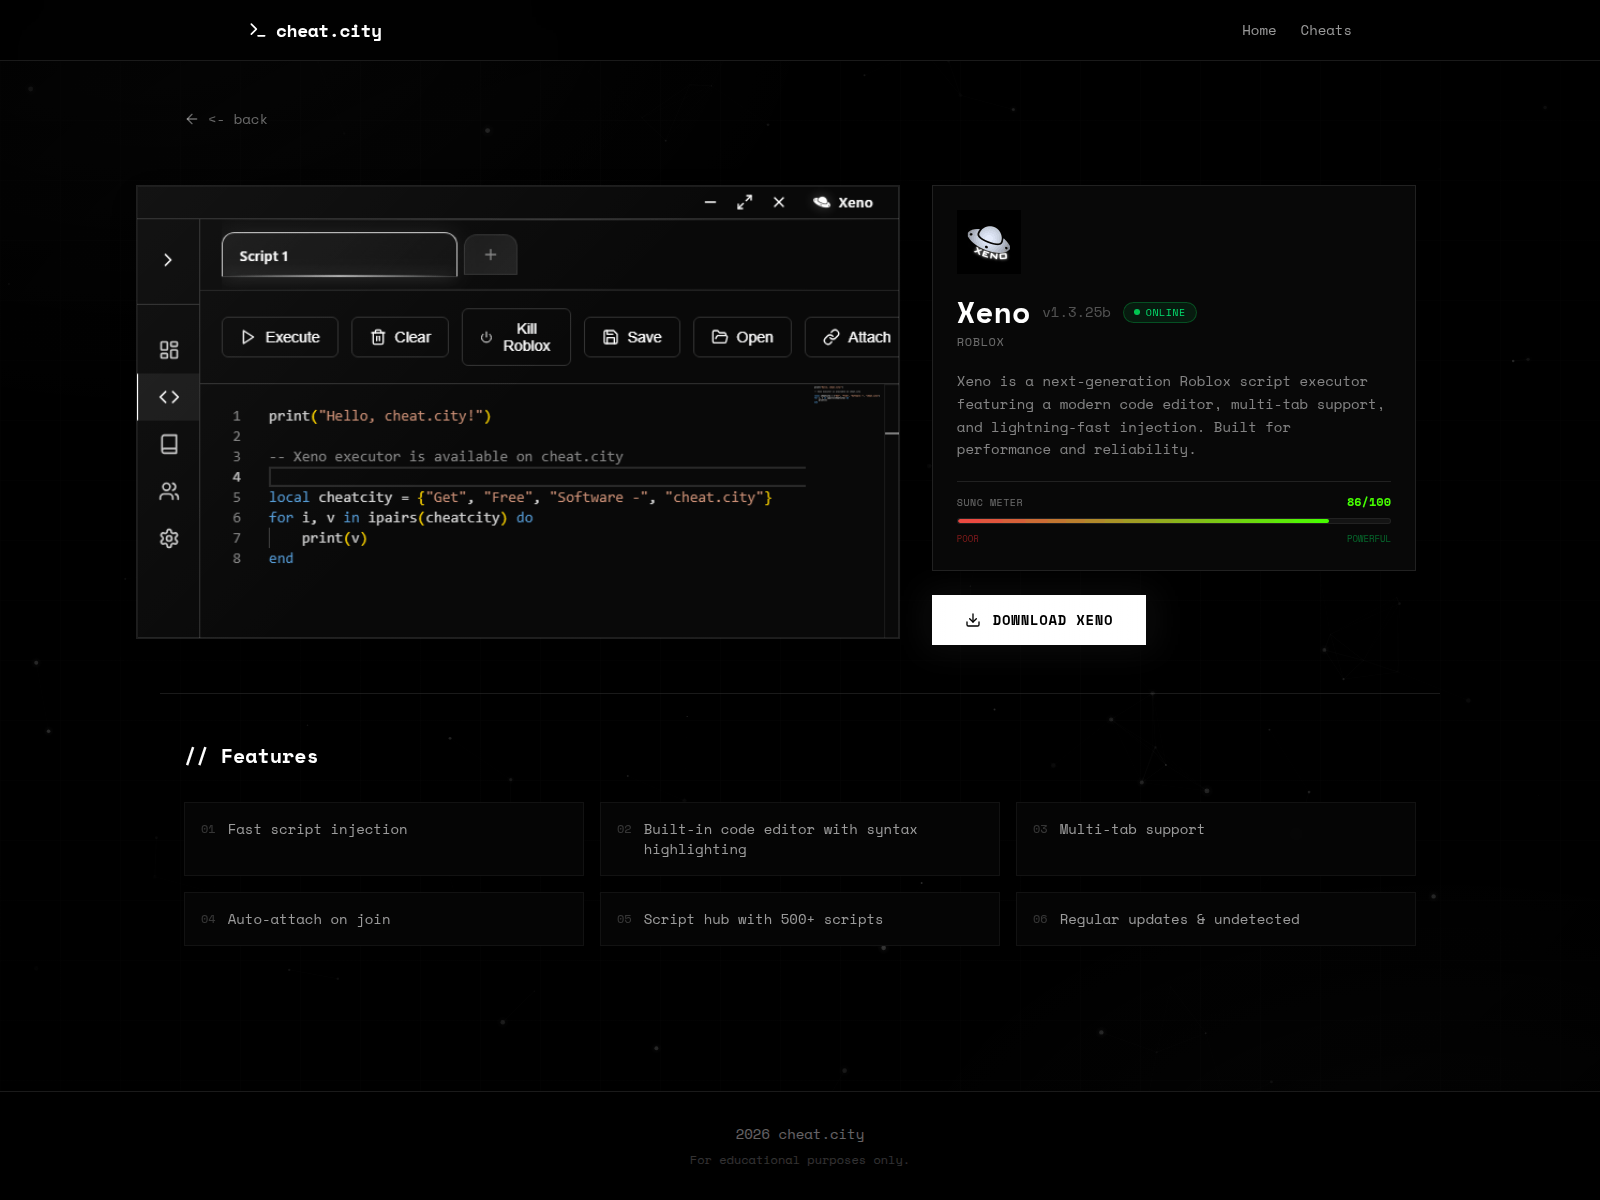Click the ROBLOX category label
Image resolution: width=1600 pixels, height=1200 pixels.
coord(980,342)
